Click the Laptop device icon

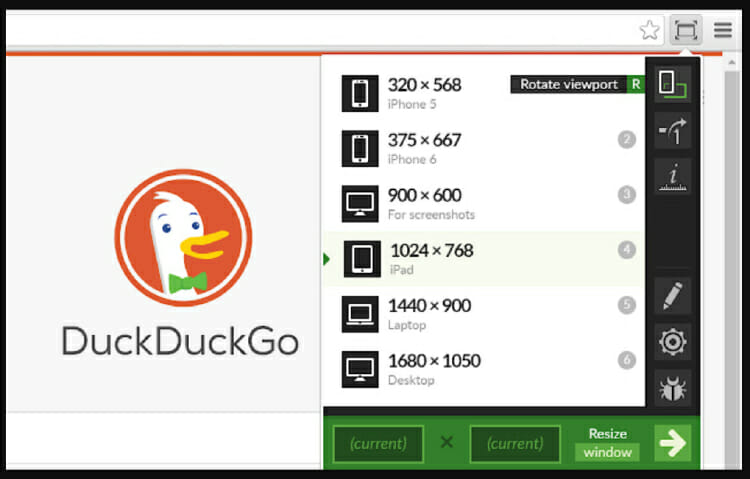[x=360, y=314]
